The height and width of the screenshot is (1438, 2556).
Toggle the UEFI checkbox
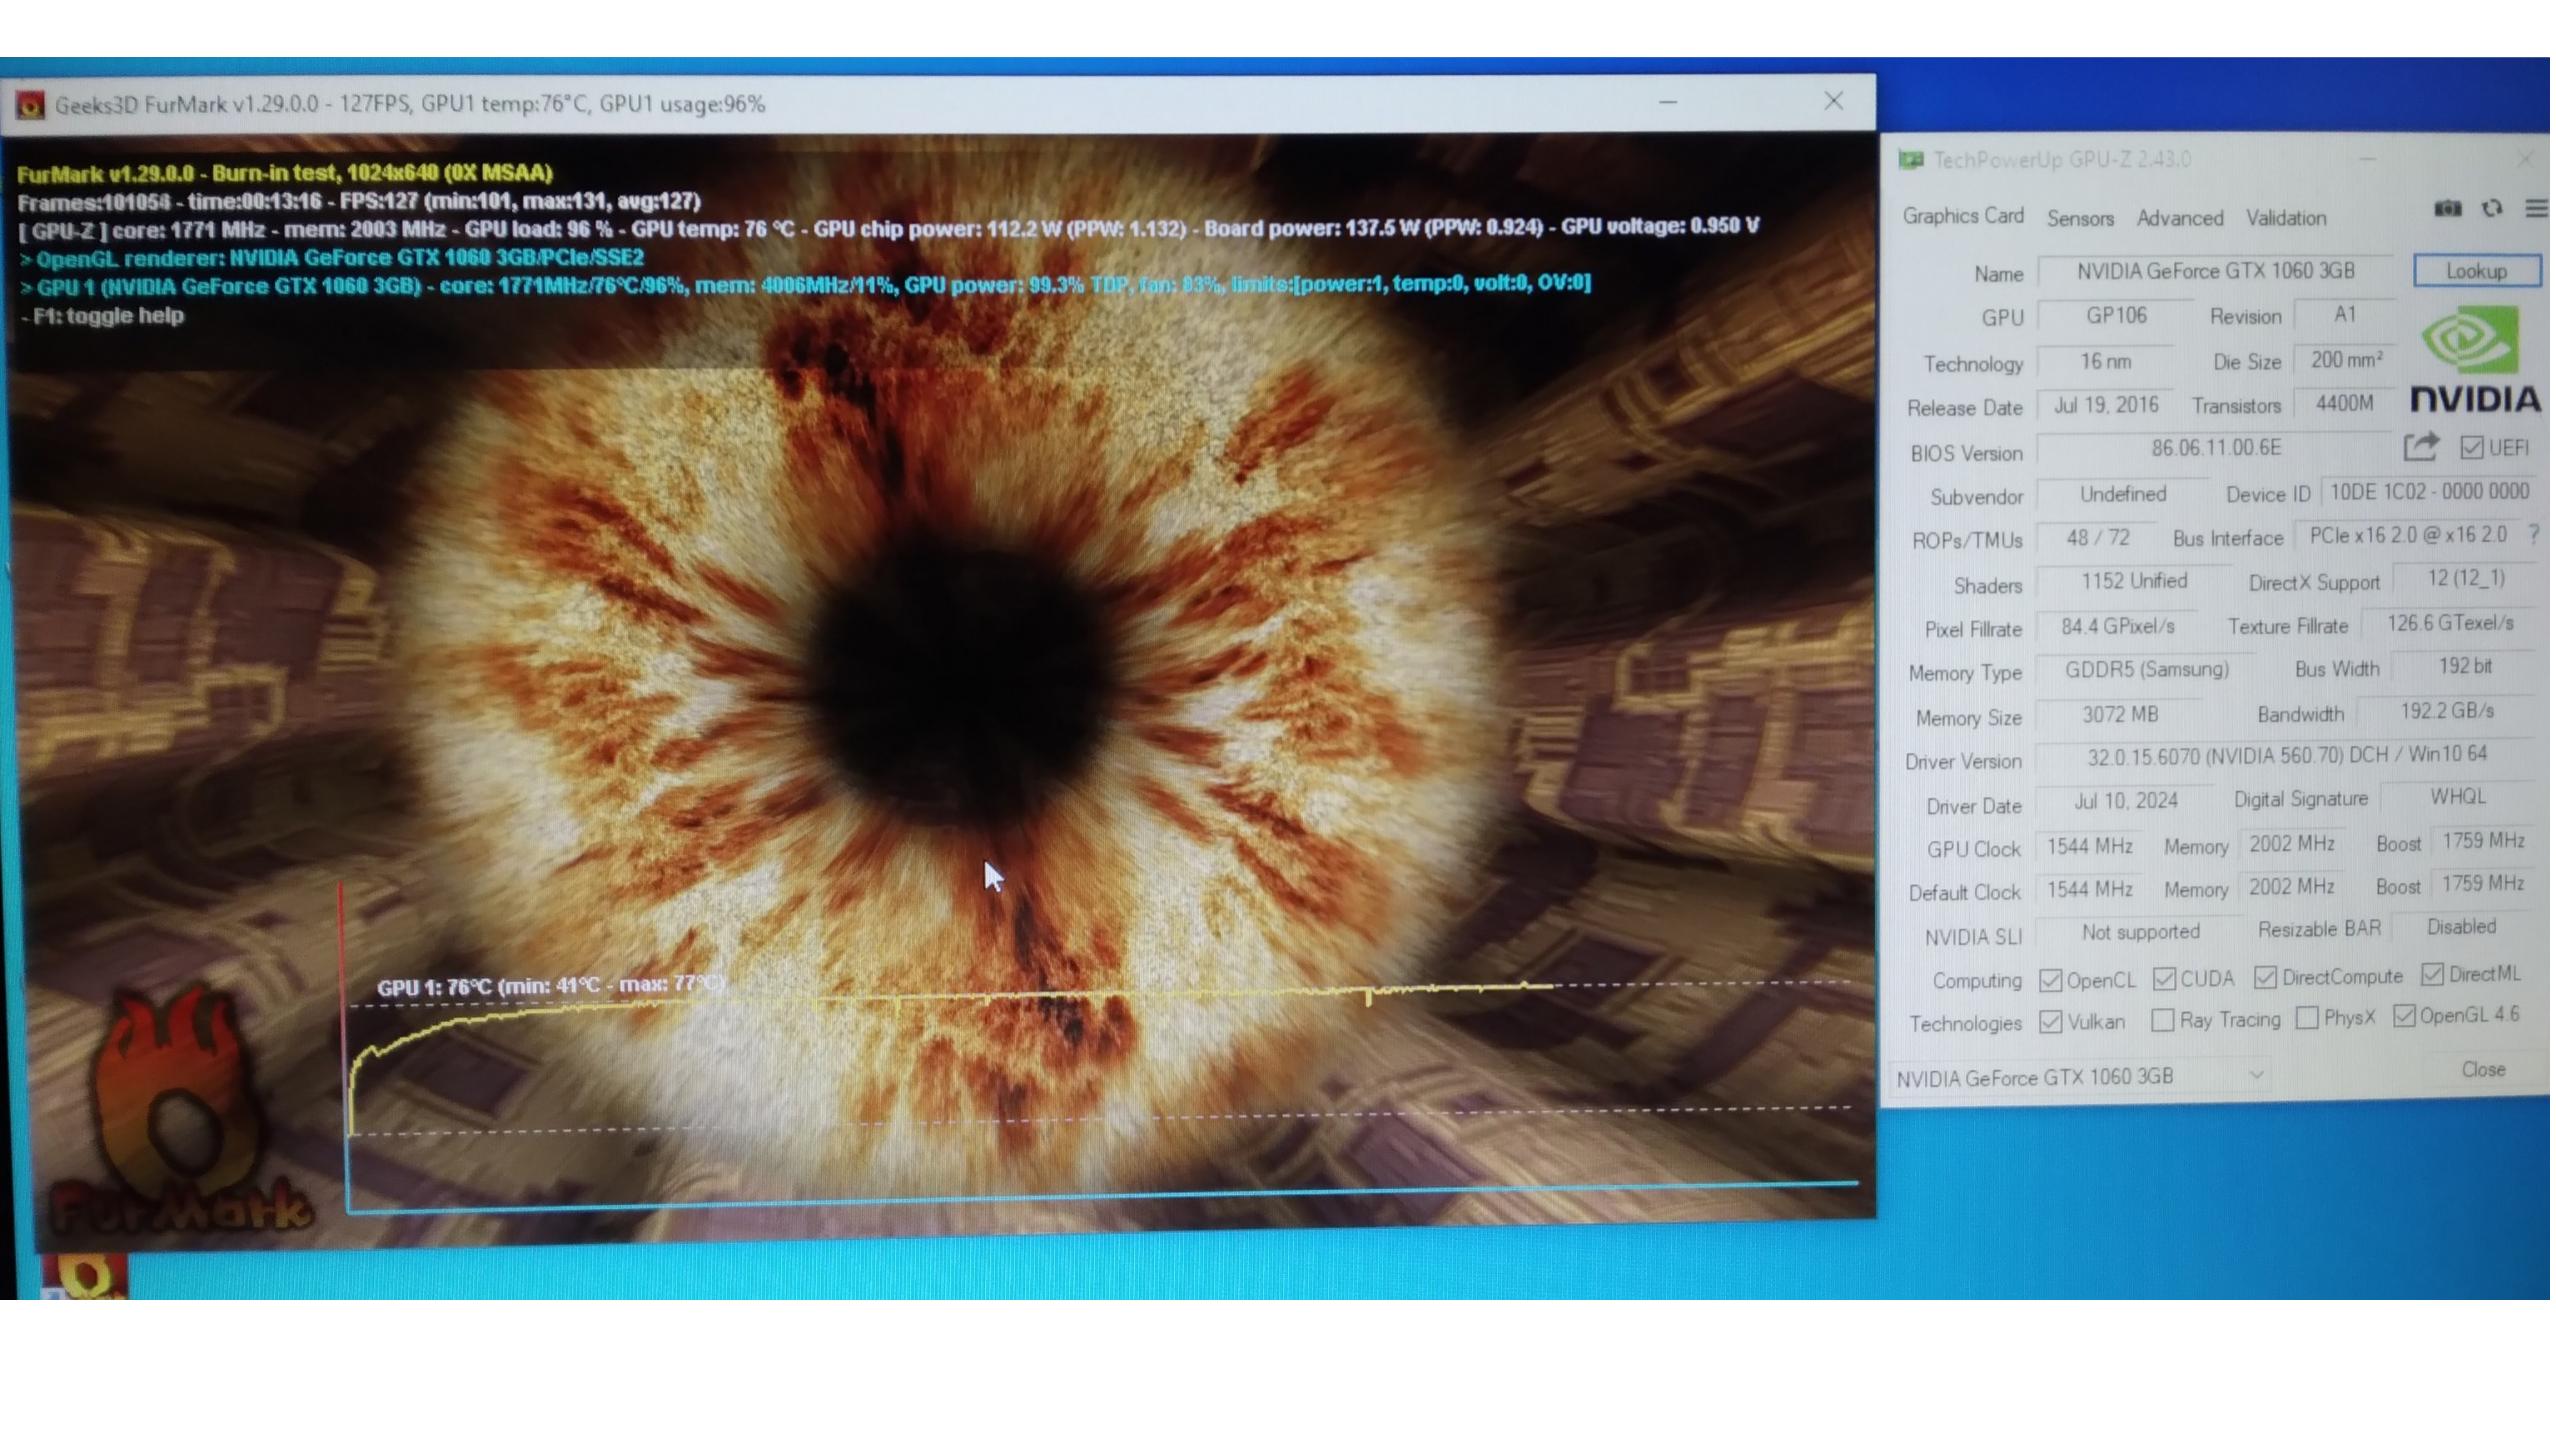[x=2471, y=447]
